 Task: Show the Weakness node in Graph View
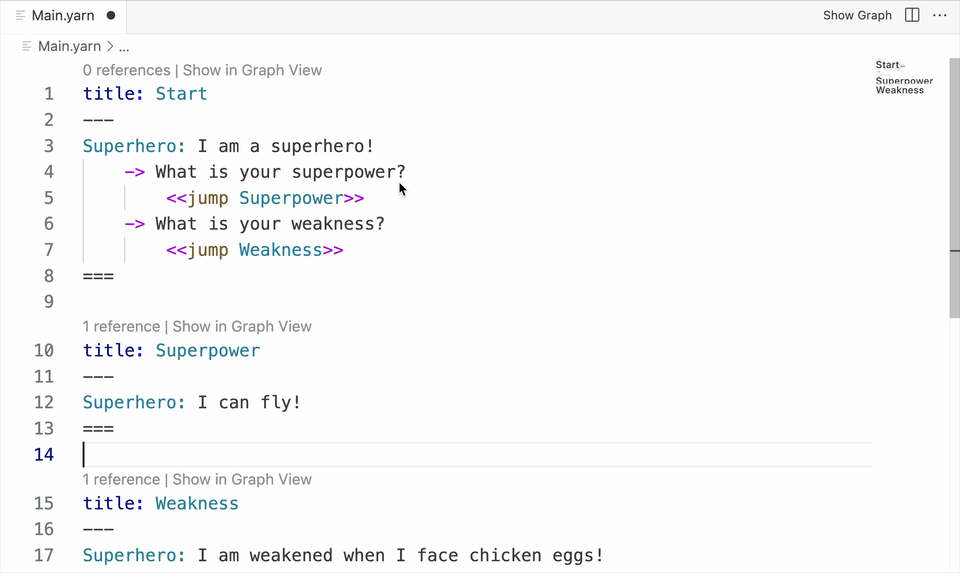(242, 479)
